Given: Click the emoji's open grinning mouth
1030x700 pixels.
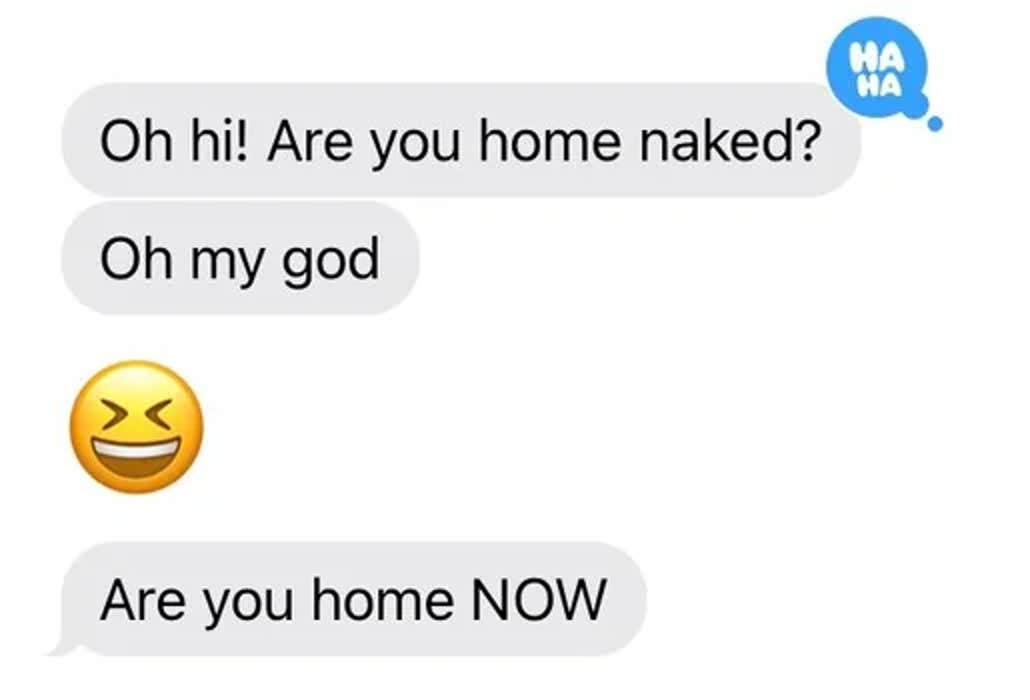Looking at the screenshot, I should [x=137, y=456].
